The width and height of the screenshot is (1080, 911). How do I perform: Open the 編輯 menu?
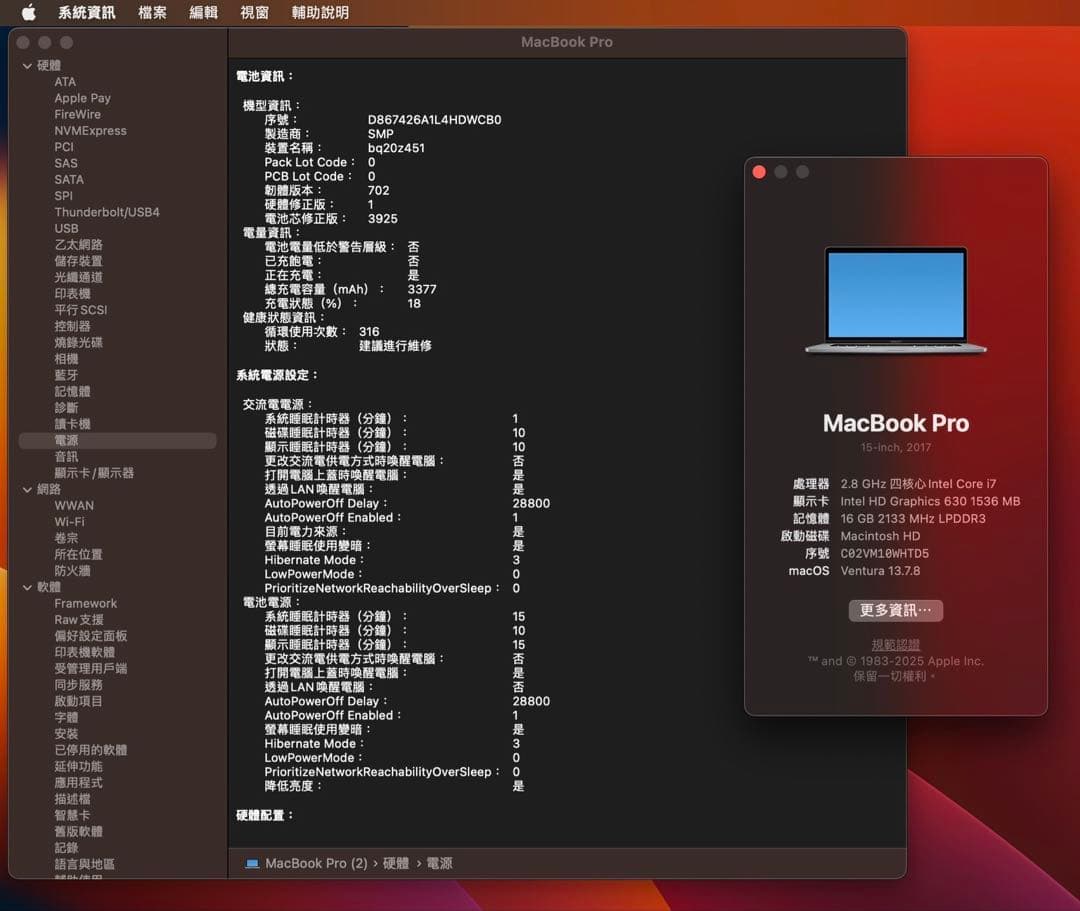point(203,12)
